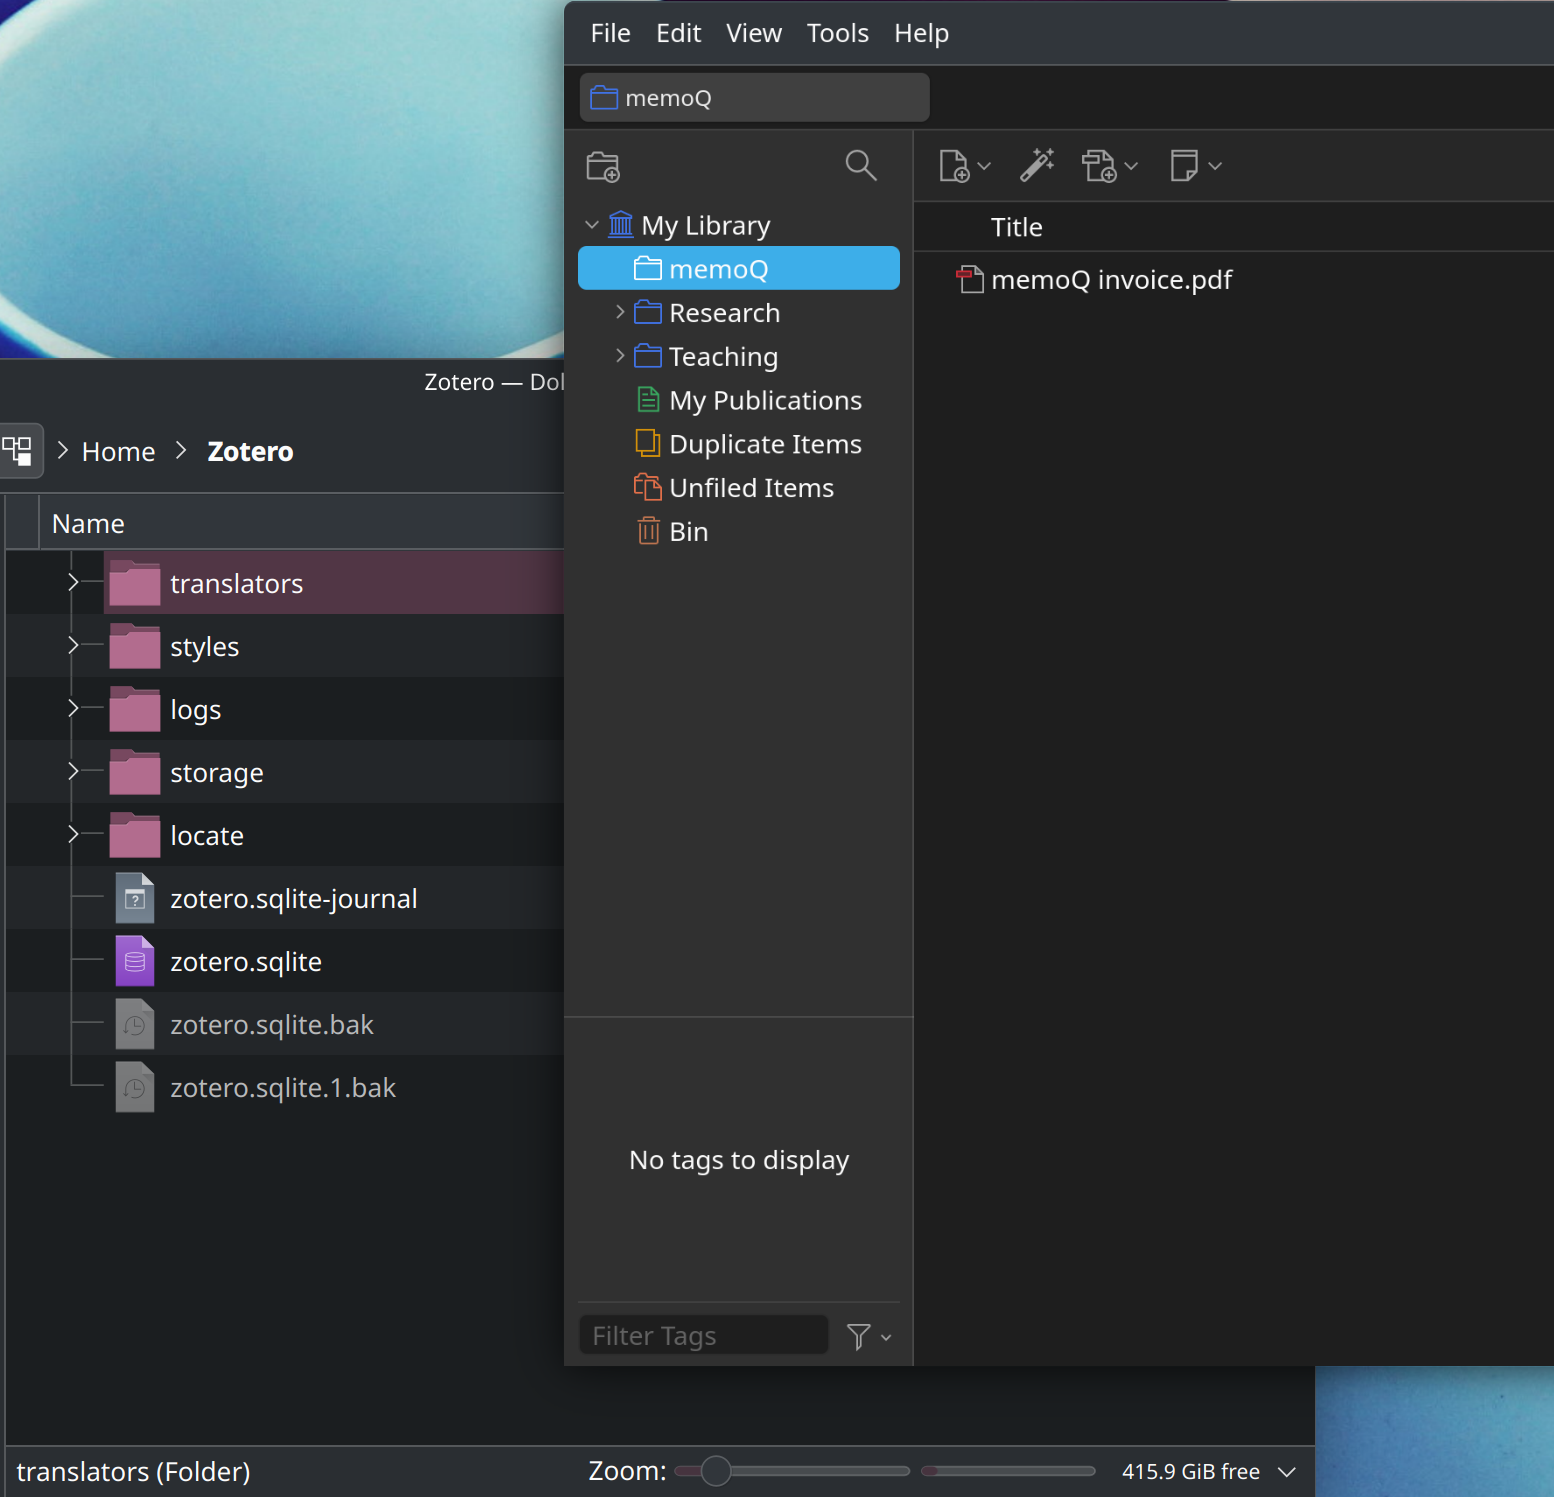
Task: Click the Filter Tags input field
Action: 703,1335
